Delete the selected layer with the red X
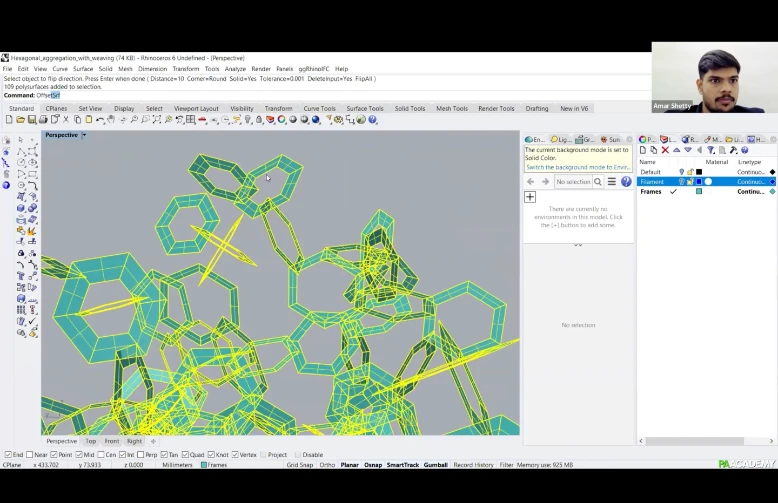 665,150
